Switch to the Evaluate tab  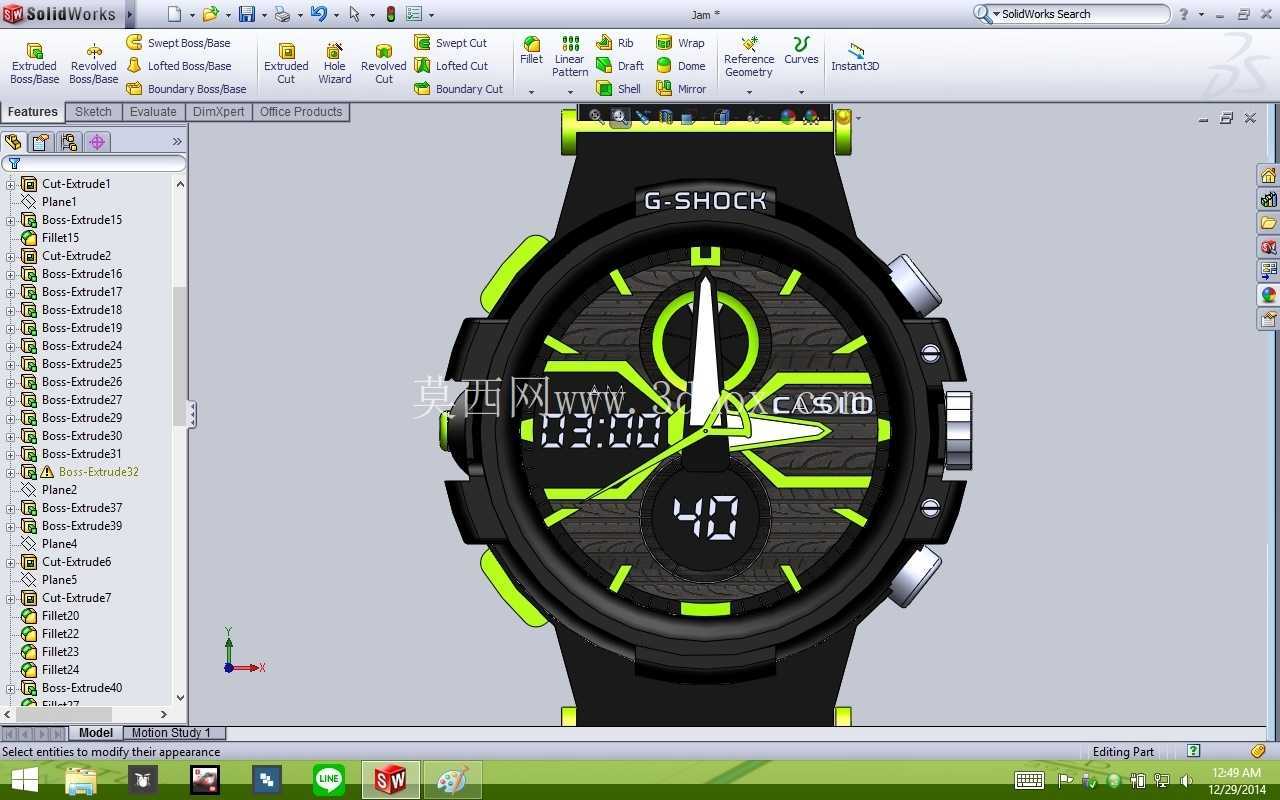pos(153,112)
